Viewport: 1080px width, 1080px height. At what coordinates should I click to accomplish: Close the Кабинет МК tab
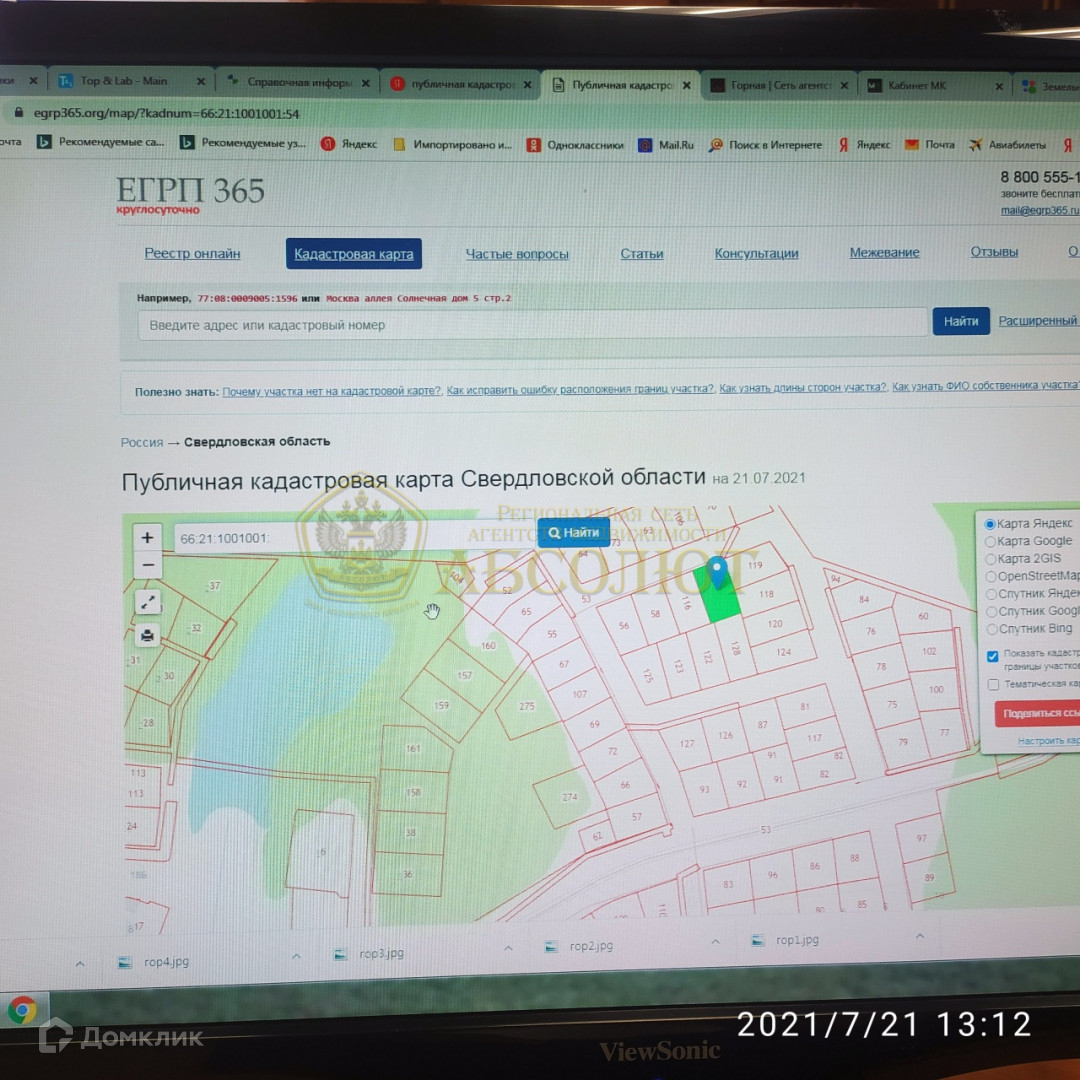999,86
